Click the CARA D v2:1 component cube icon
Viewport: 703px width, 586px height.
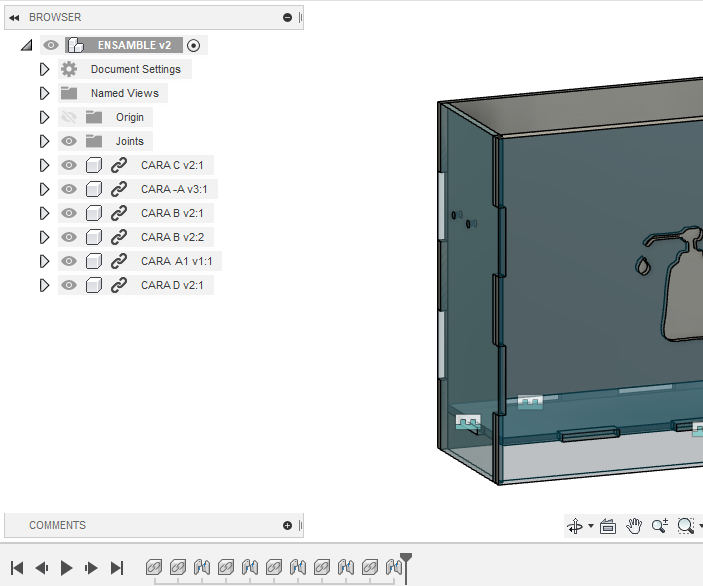94,285
